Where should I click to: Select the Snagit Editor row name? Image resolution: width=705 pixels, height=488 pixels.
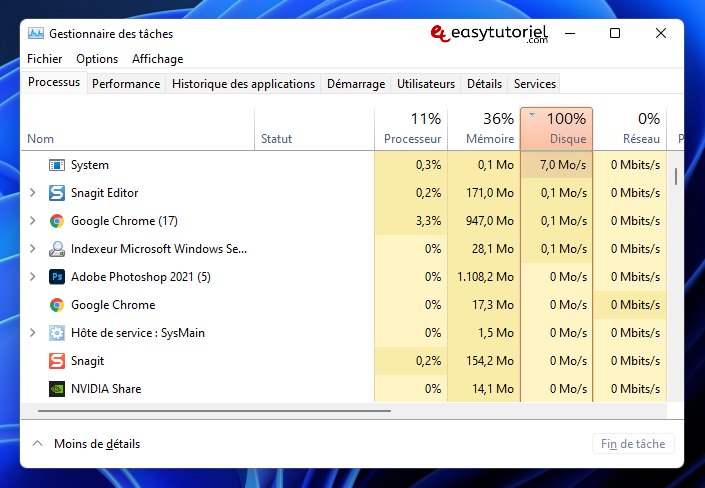[104, 193]
